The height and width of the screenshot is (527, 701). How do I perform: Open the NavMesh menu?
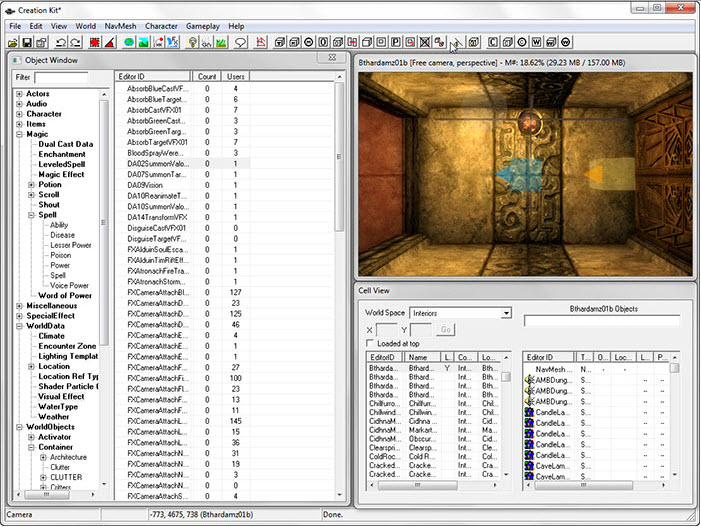tap(122, 25)
